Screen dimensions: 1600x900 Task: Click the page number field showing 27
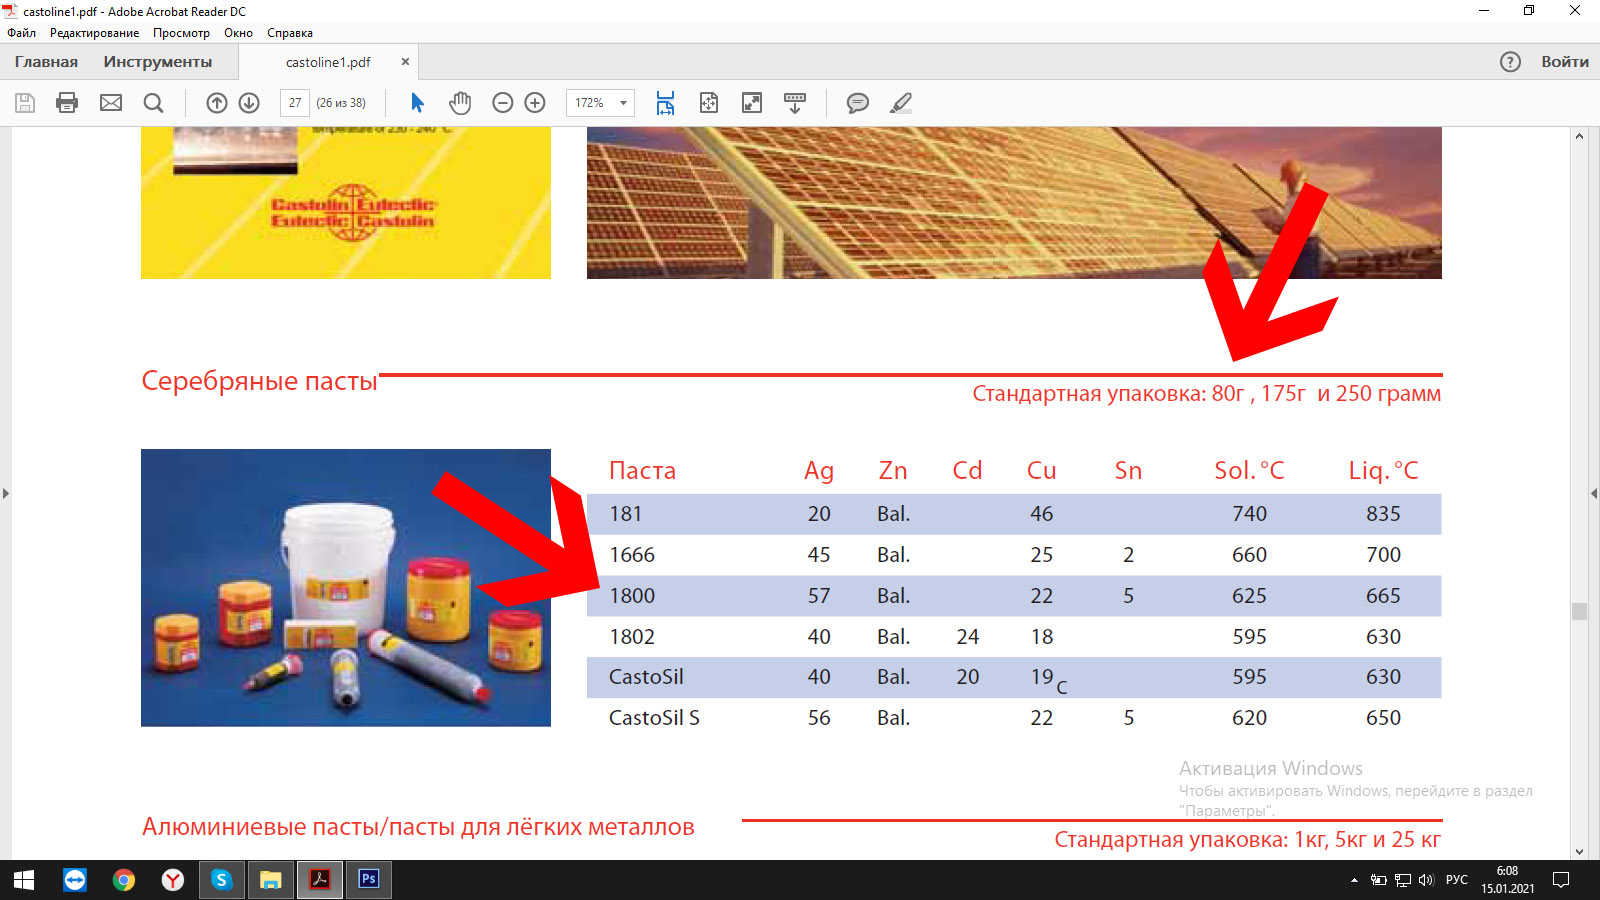(295, 103)
